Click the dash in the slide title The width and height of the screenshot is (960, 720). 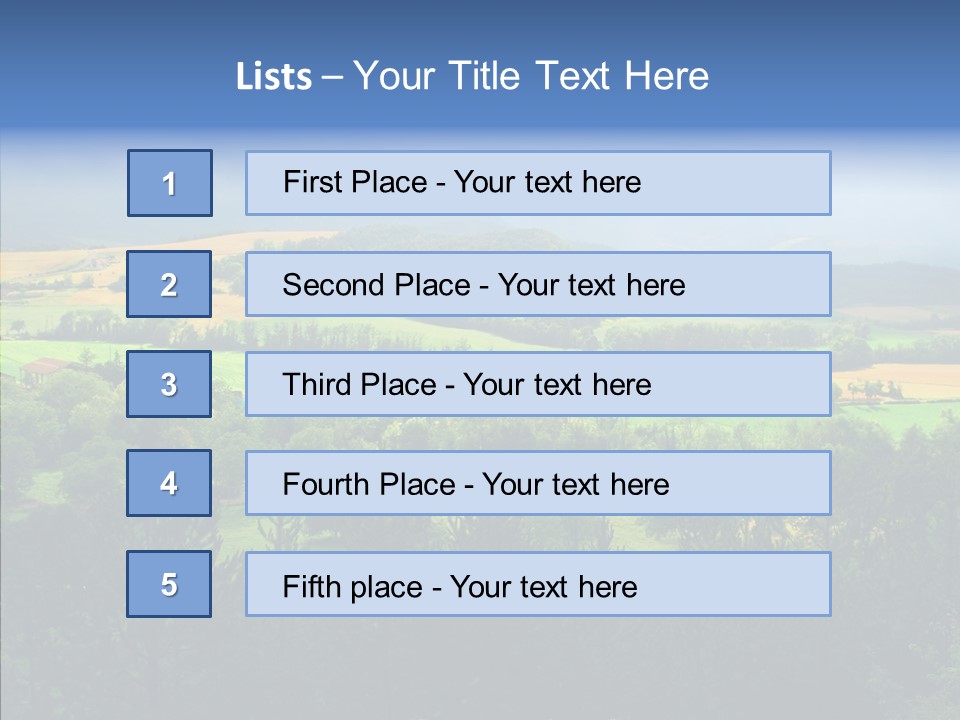tap(333, 77)
